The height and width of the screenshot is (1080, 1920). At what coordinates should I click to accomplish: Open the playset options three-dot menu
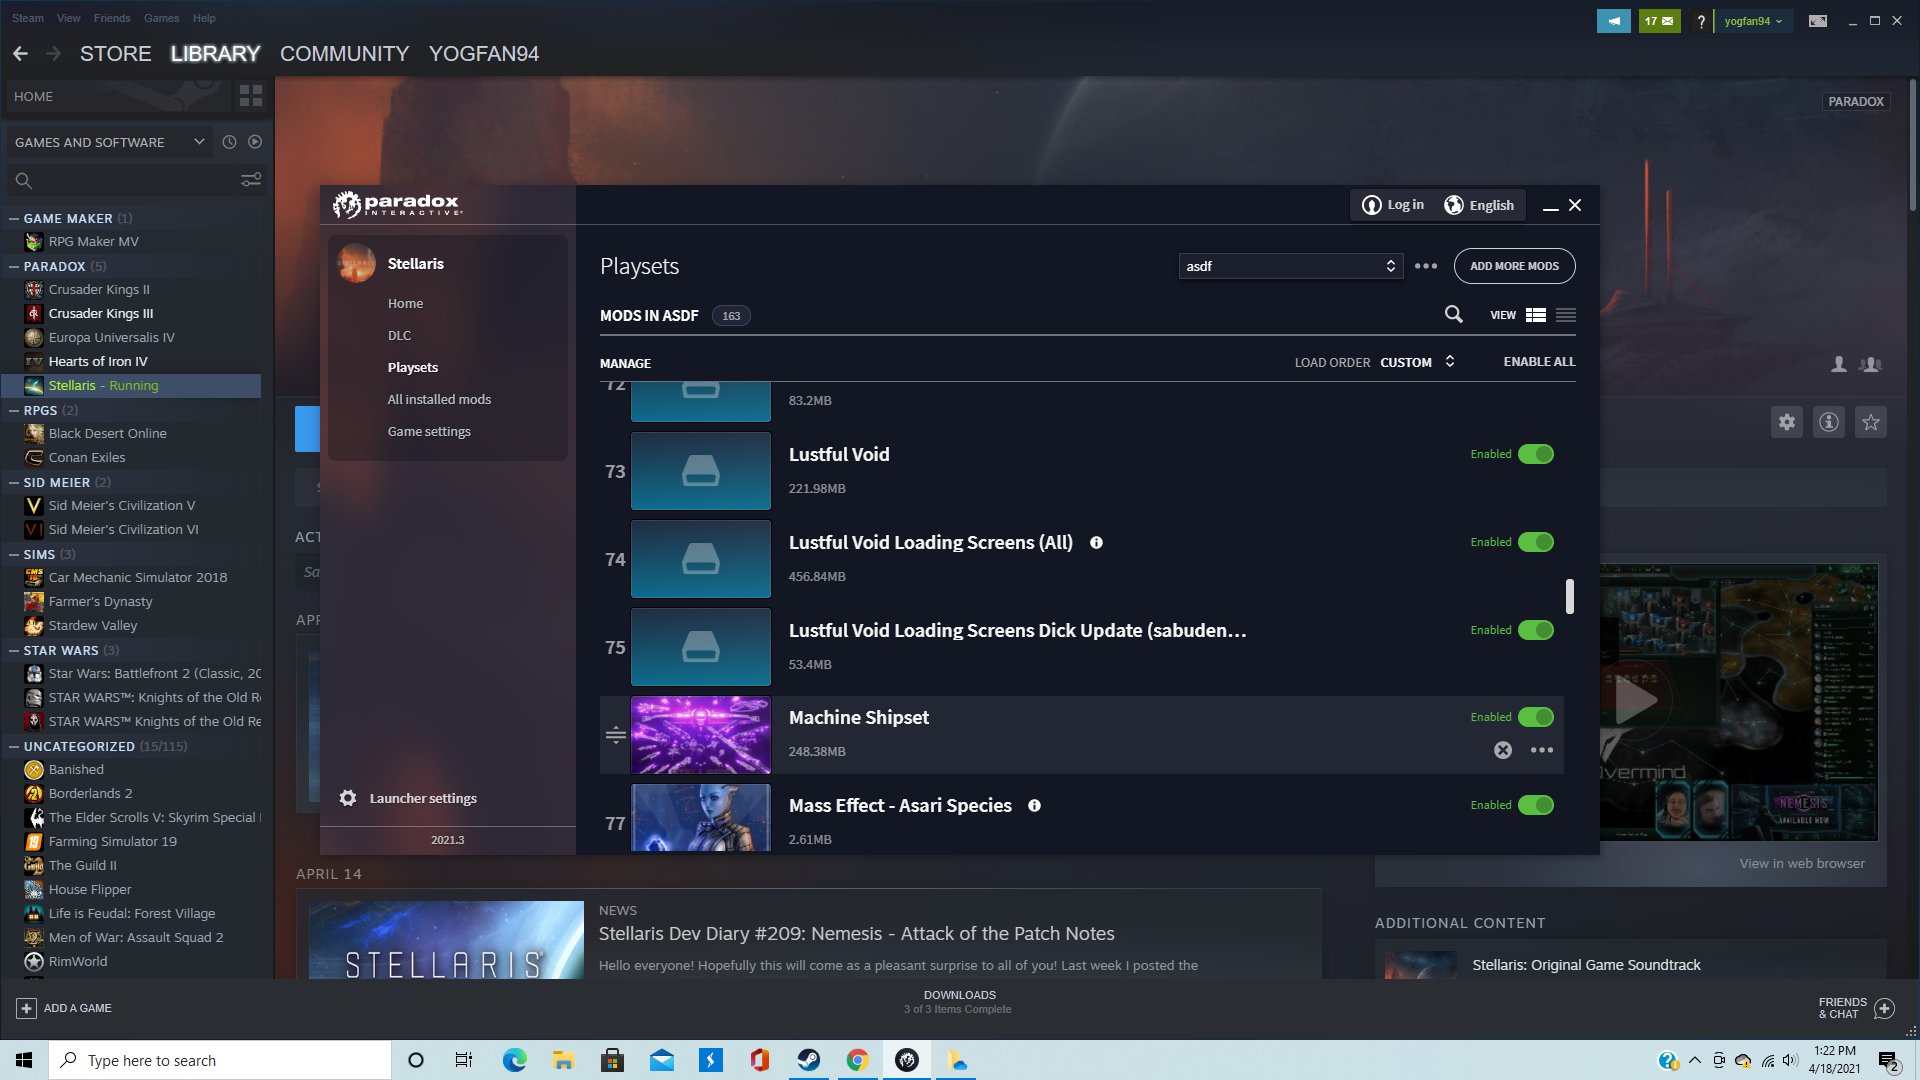coord(1426,266)
